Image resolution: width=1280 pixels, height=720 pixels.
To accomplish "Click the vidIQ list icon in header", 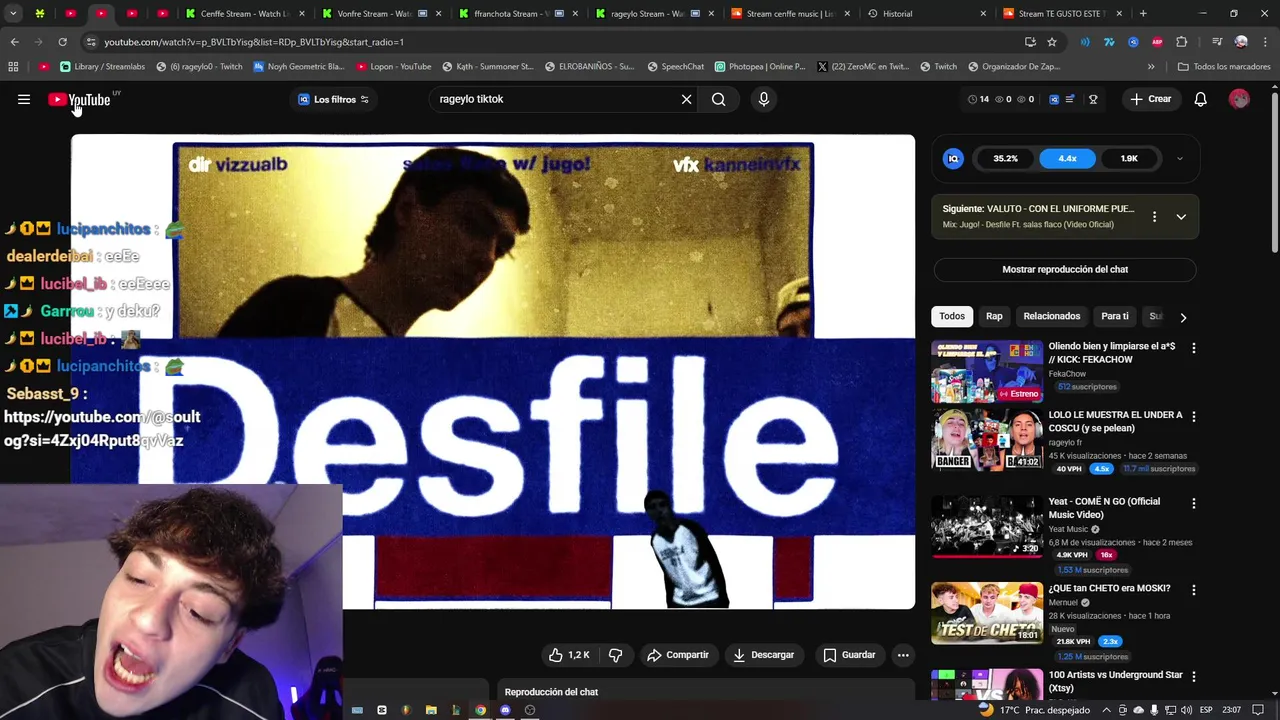I will coord(1070,99).
